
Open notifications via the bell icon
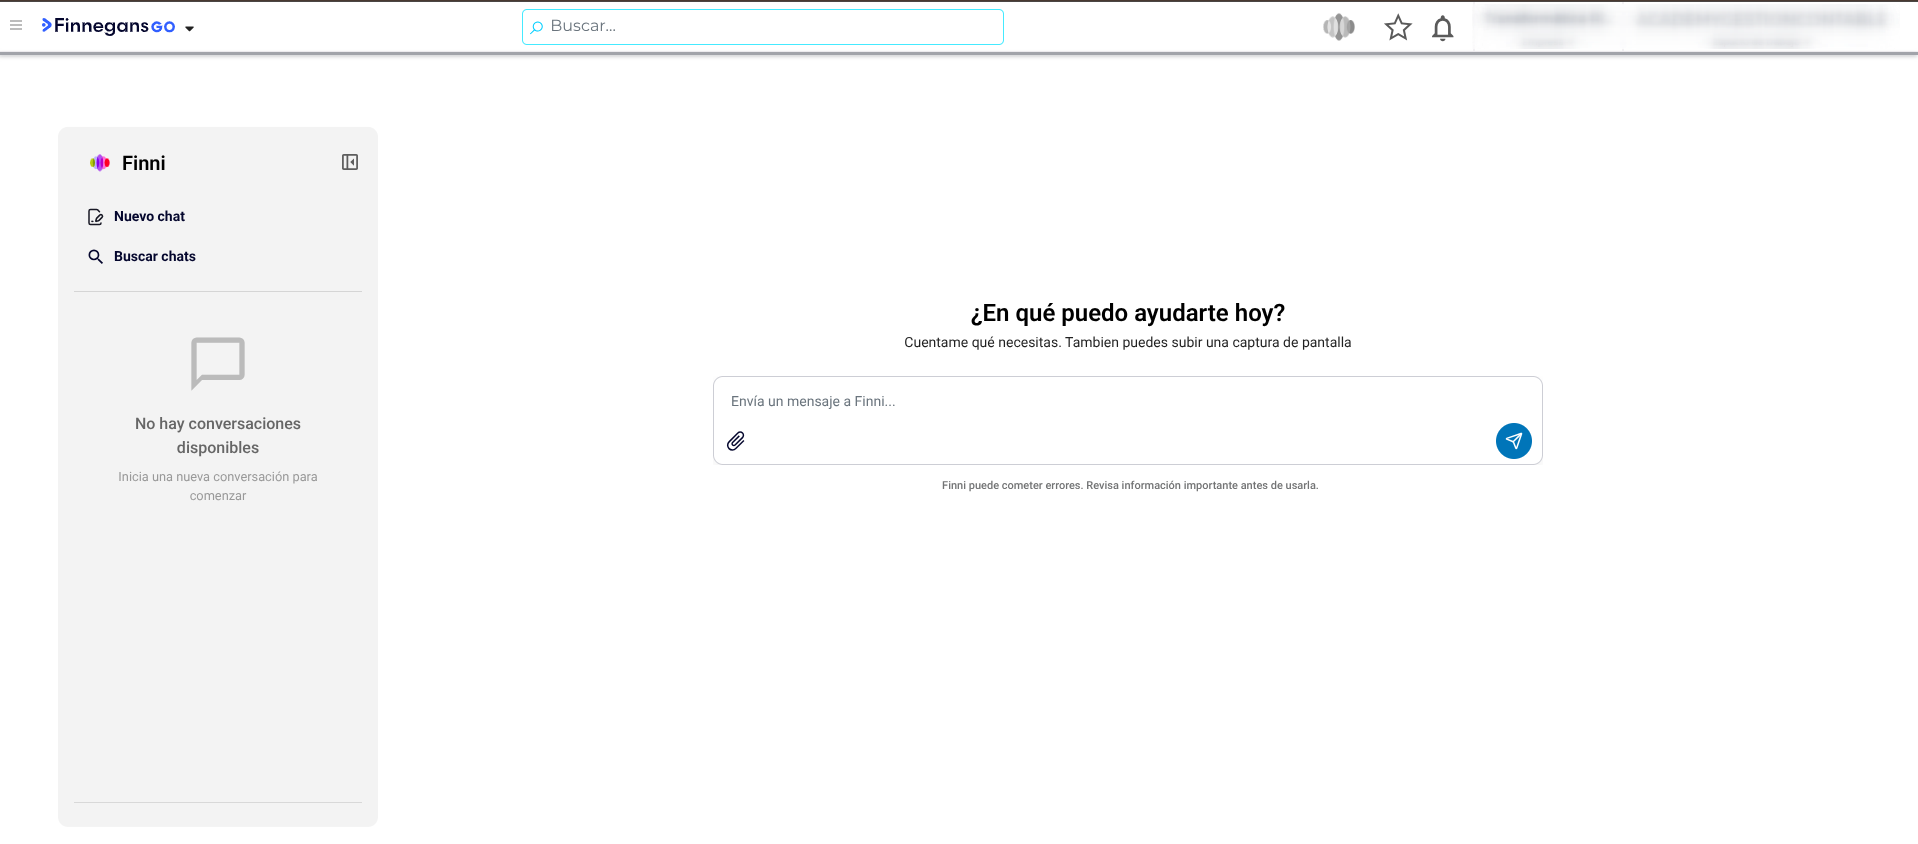(x=1442, y=28)
